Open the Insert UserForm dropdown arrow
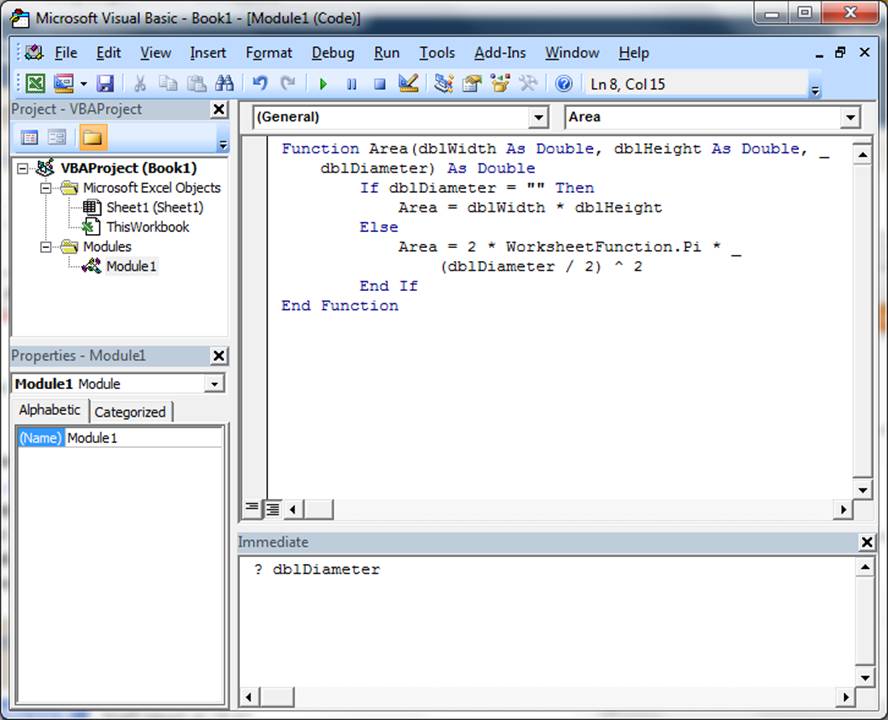The image size is (888, 720). (83, 84)
